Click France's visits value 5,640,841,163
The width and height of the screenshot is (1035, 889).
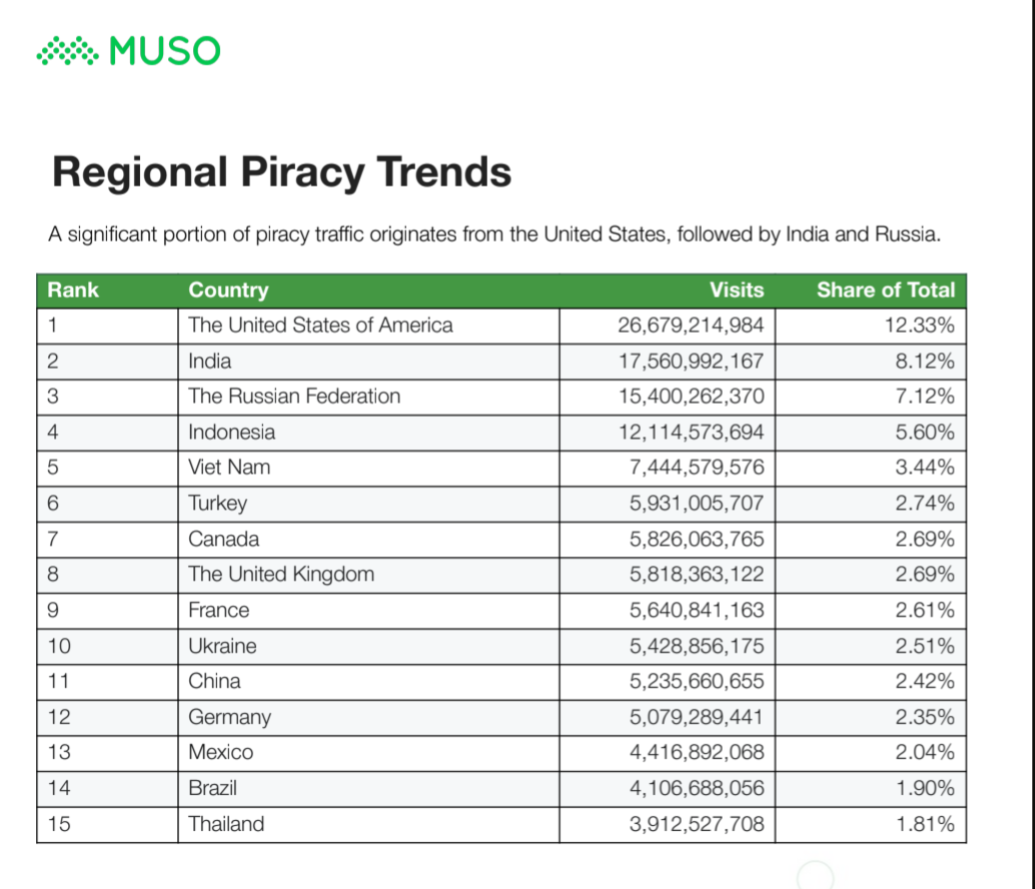[x=696, y=610]
